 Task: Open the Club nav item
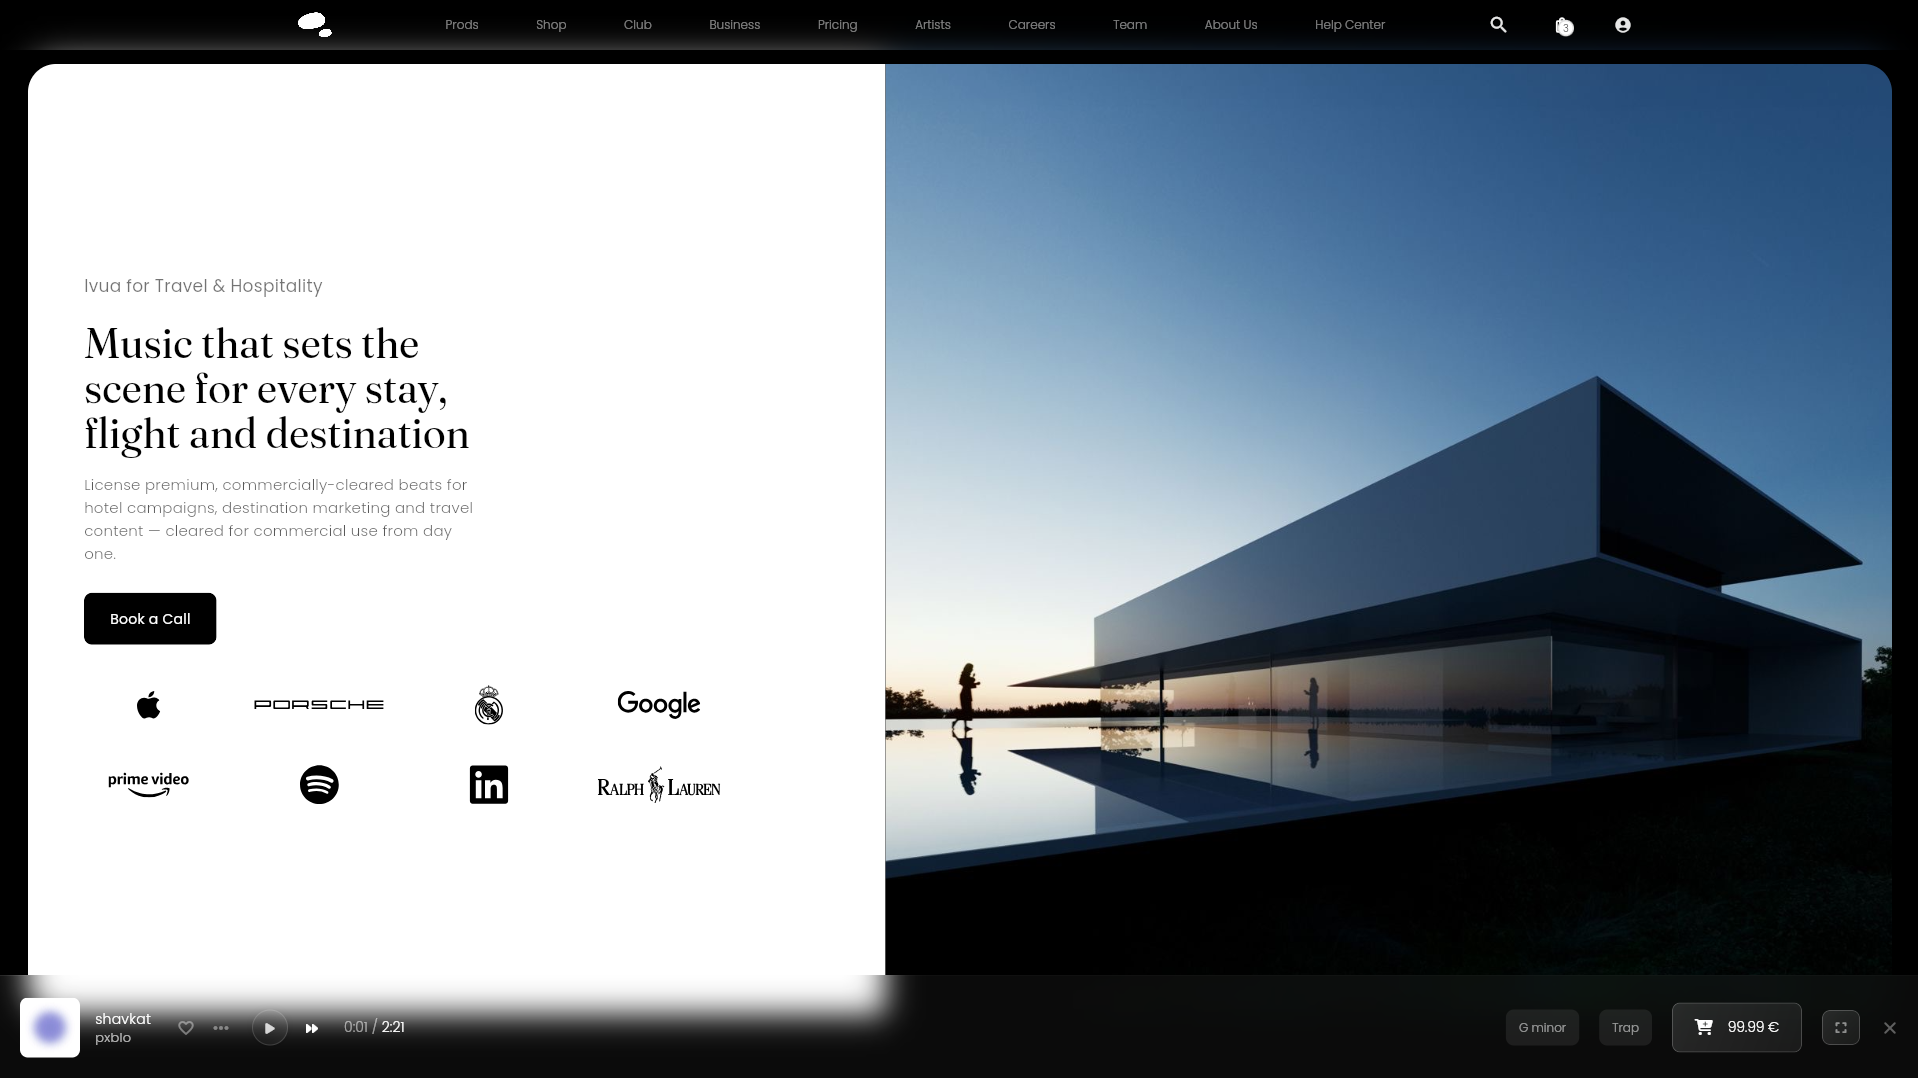point(638,25)
